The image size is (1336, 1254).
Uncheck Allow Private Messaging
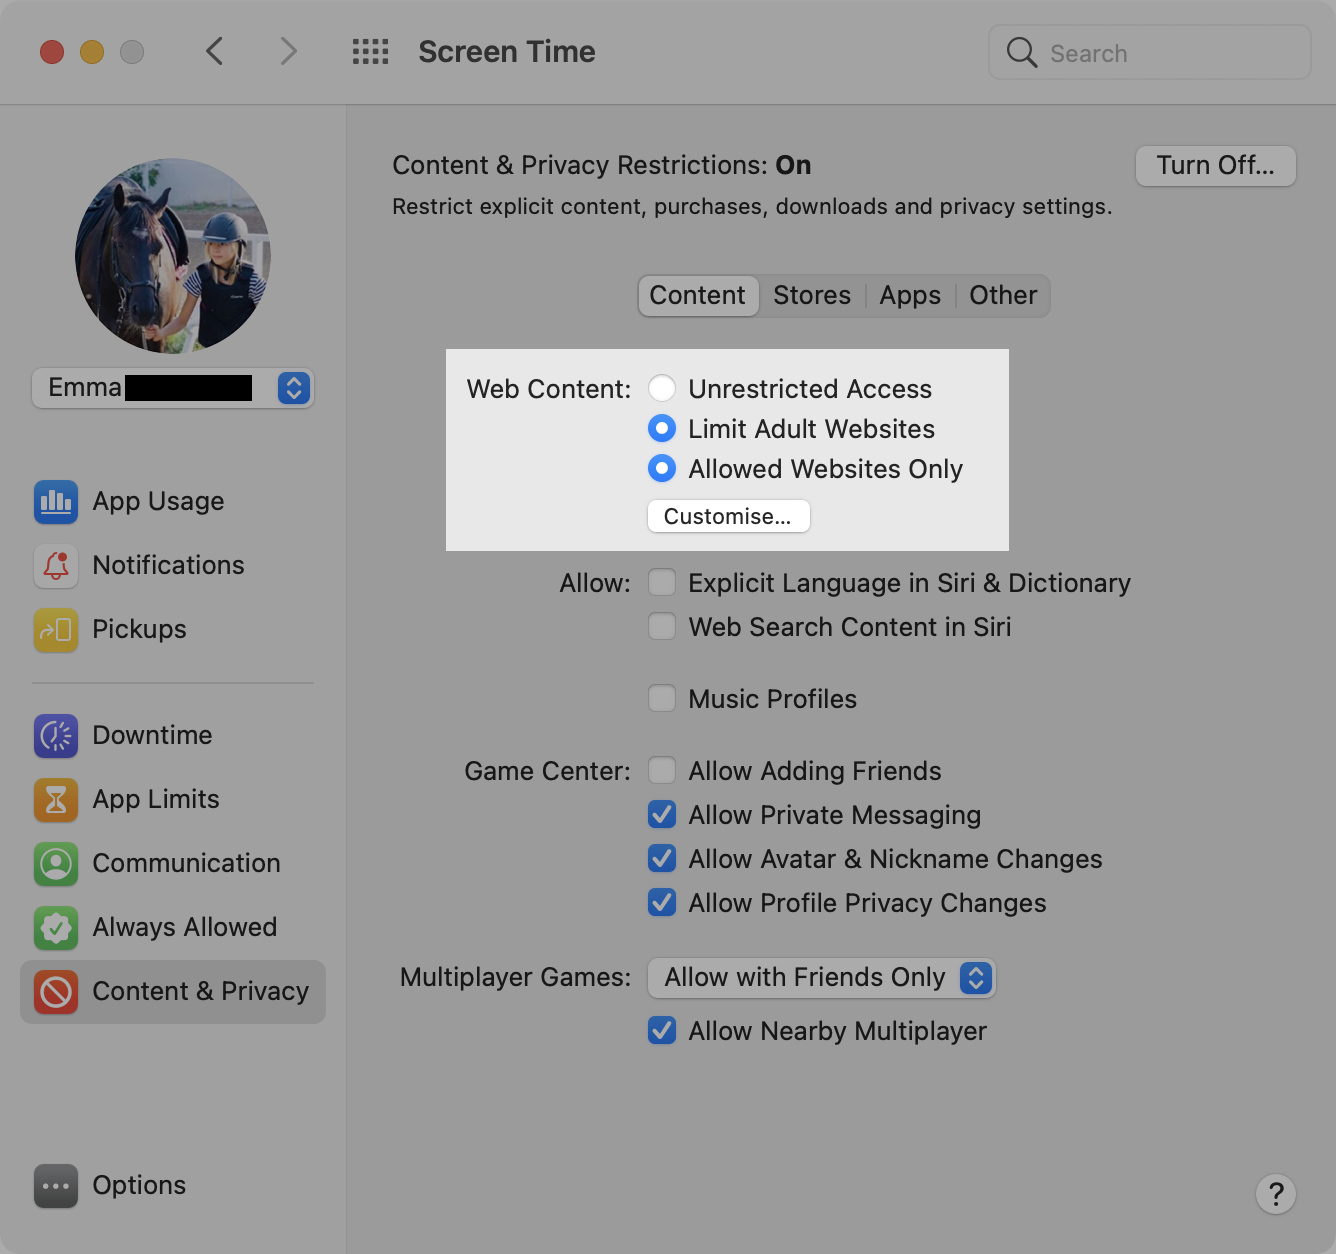coord(662,814)
